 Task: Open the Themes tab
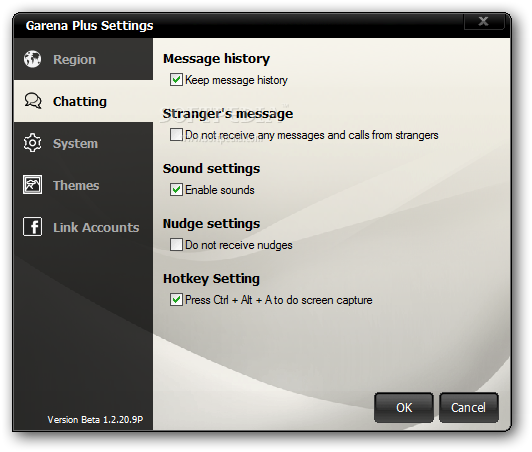tap(83, 185)
